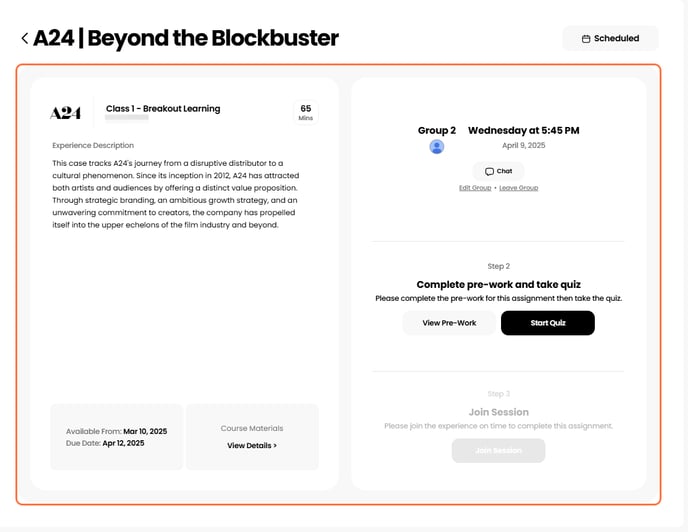Open the group Chat
The image size is (688, 532).
coord(498,171)
